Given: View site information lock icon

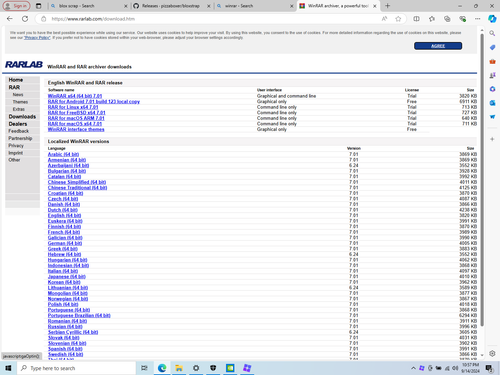Looking at the screenshot, I should click(x=44, y=19).
